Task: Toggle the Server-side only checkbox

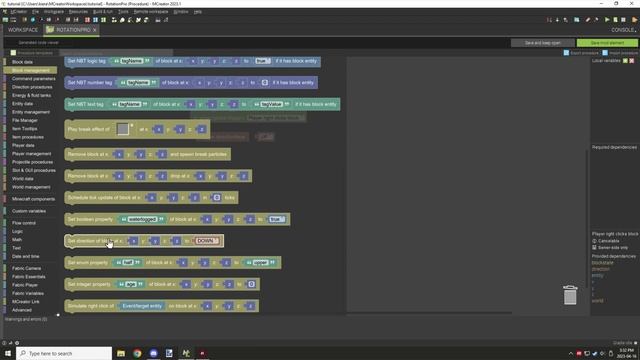Action: point(610,247)
